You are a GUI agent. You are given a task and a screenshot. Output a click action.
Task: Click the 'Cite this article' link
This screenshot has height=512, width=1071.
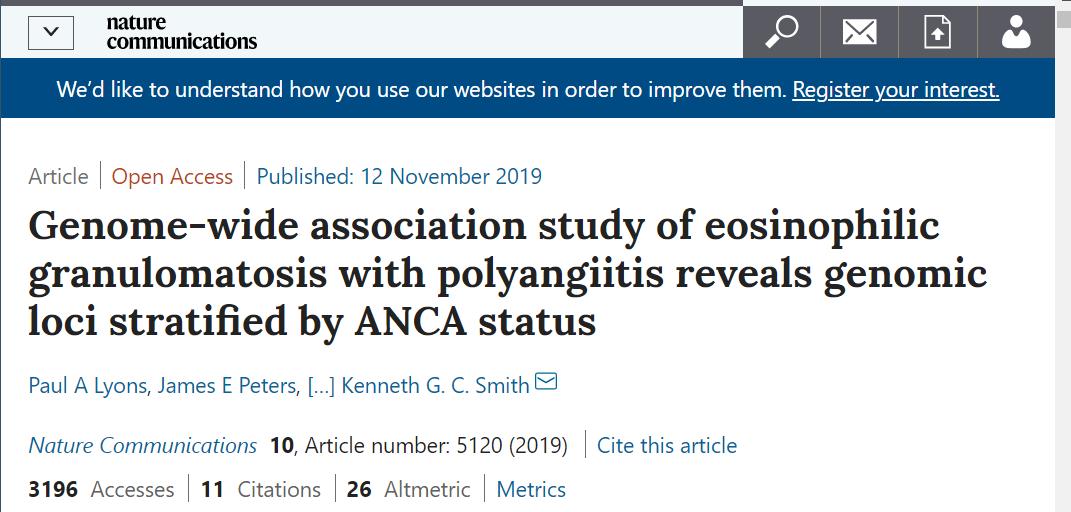(x=666, y=445)
